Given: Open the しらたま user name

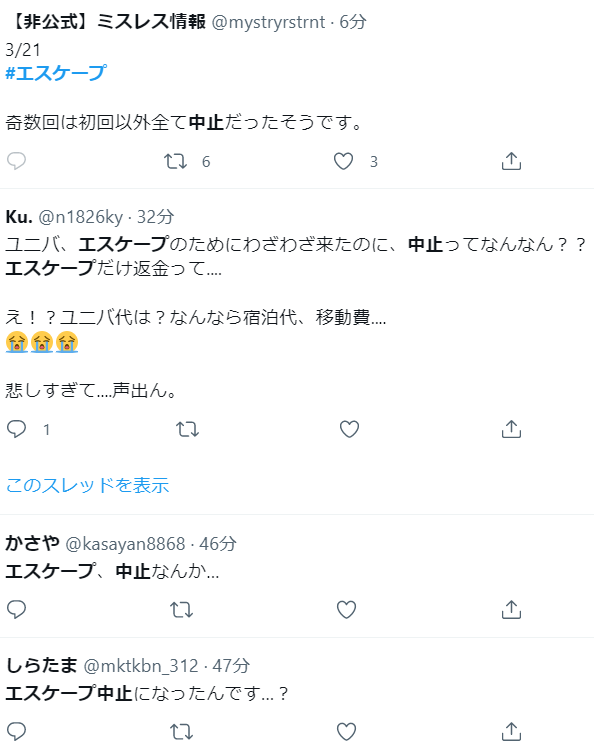Looking at the screenshot, I should click(x=41, y=665).
